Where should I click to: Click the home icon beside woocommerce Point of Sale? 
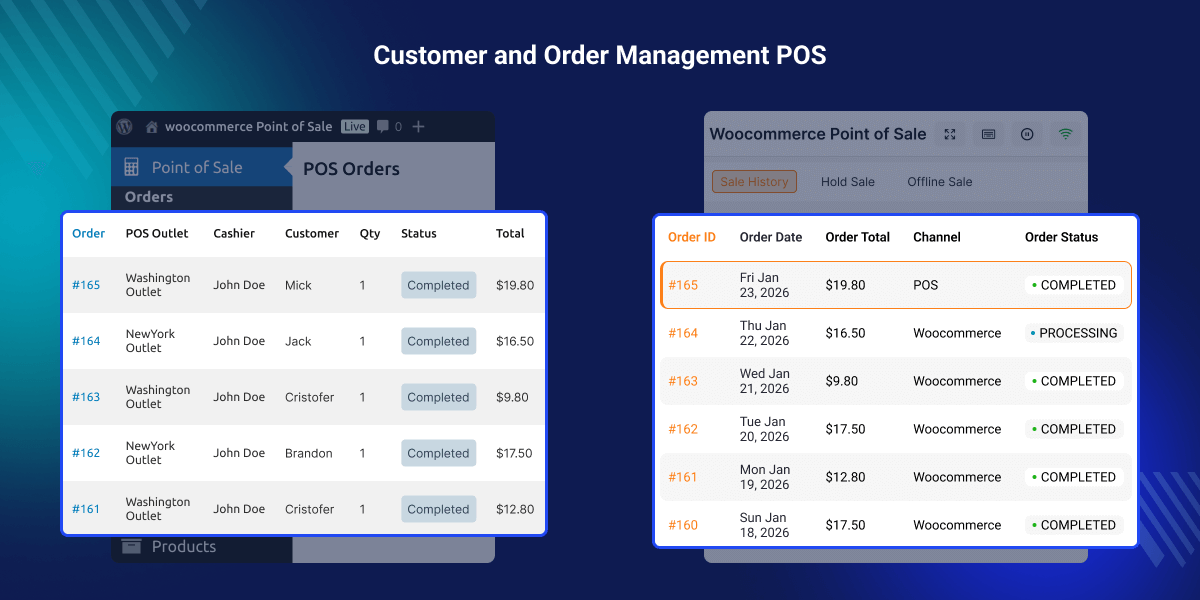pyautogui.click(x=152, y=127)
